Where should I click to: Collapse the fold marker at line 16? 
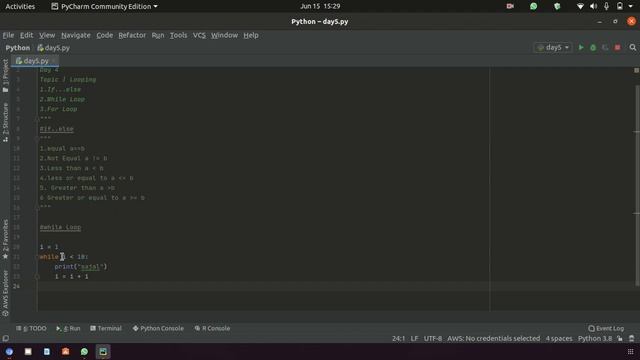point(37,207)
